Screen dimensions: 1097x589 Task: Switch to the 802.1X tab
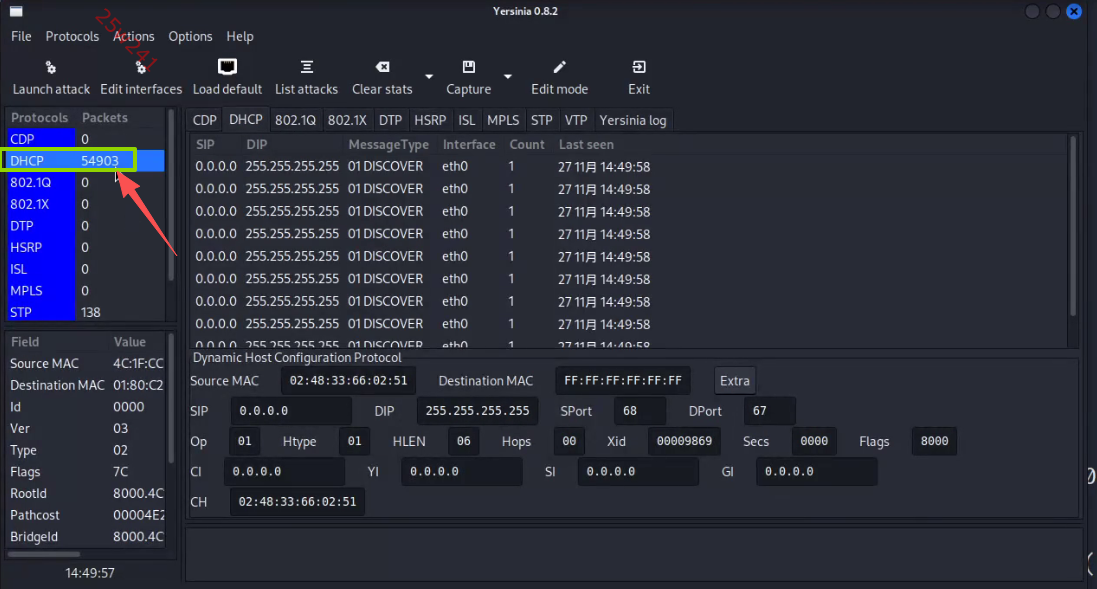click(x=347, y=120)
